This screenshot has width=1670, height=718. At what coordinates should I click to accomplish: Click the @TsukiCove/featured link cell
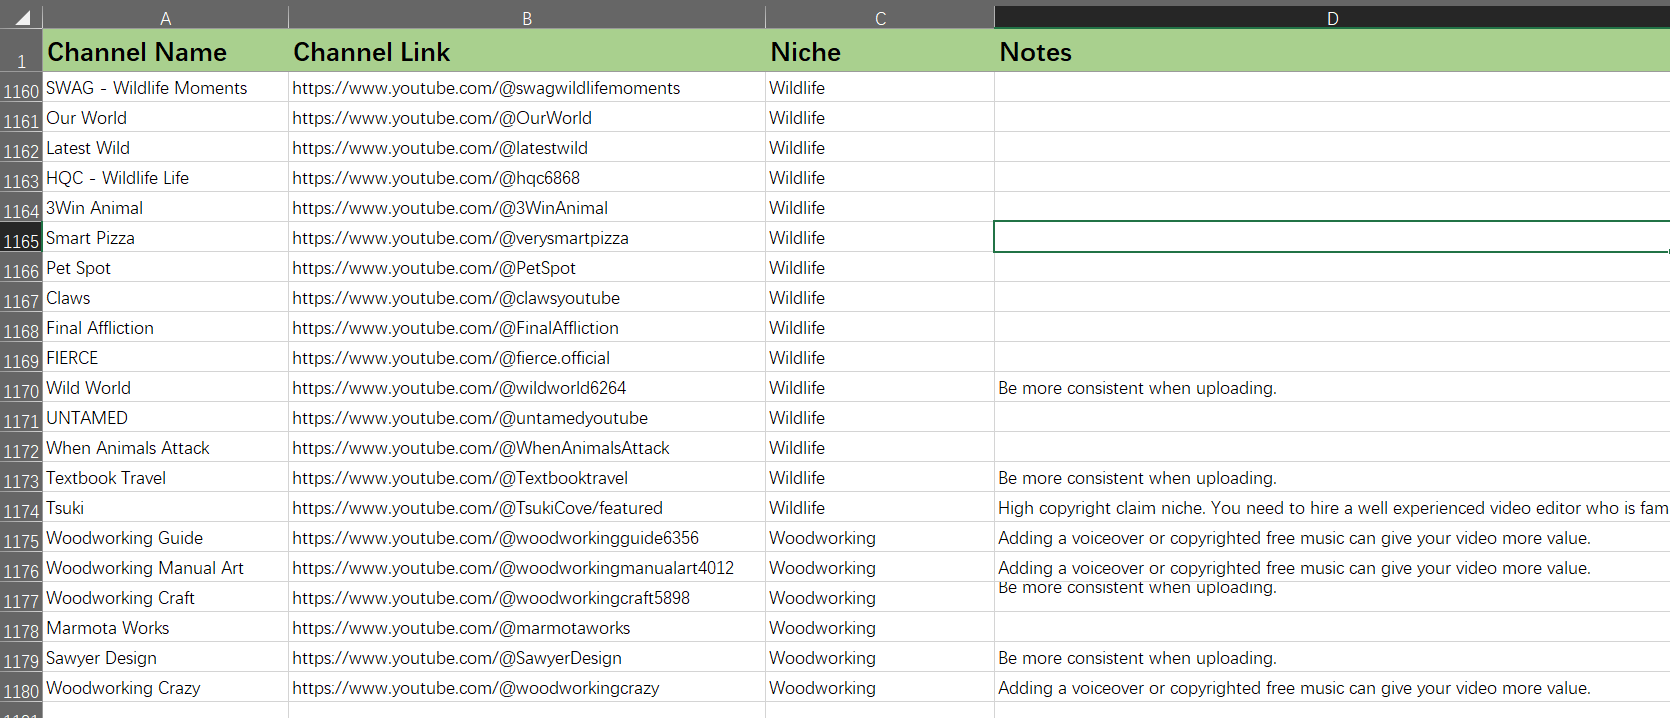(x=527, y=507)
